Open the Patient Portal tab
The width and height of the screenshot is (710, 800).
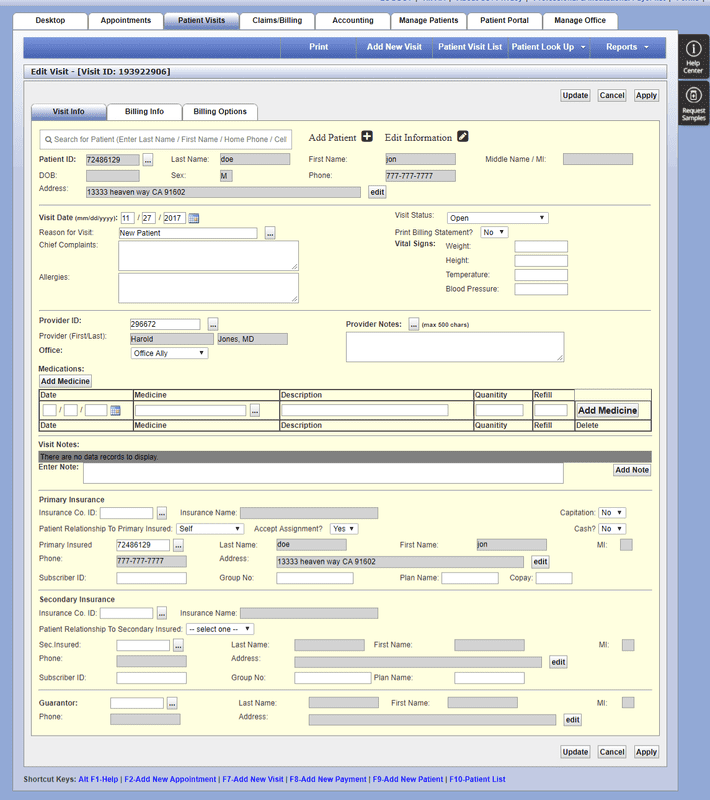504,21
